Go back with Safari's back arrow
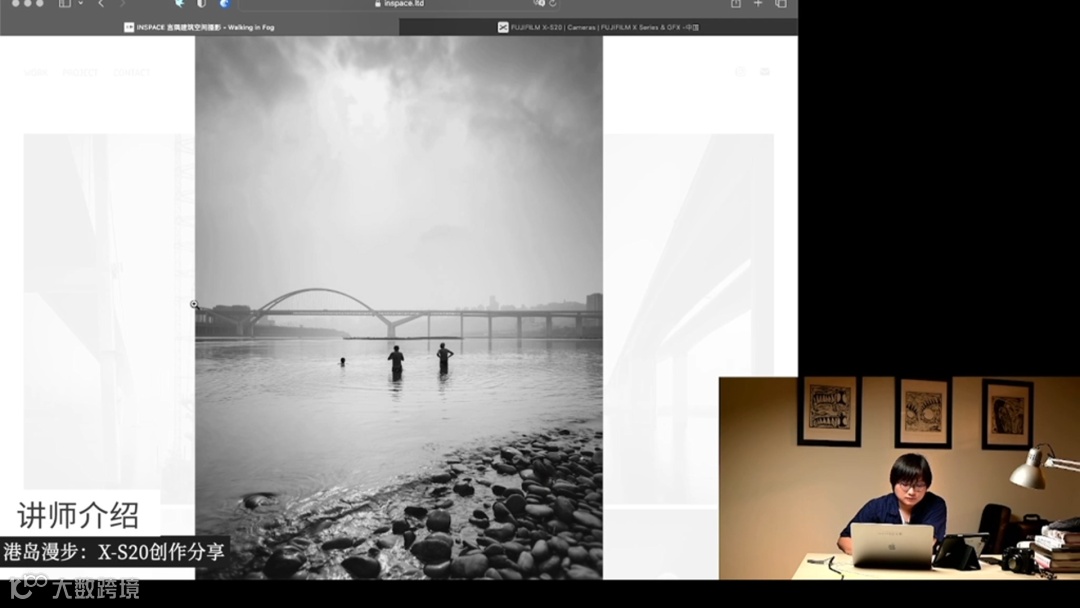 tap(101, 3)
